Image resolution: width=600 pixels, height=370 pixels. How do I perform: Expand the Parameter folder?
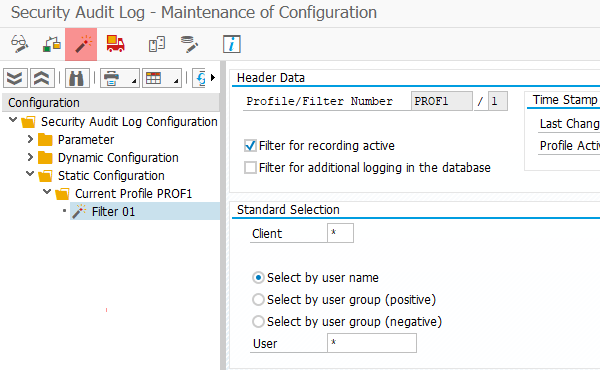(30, 139)
